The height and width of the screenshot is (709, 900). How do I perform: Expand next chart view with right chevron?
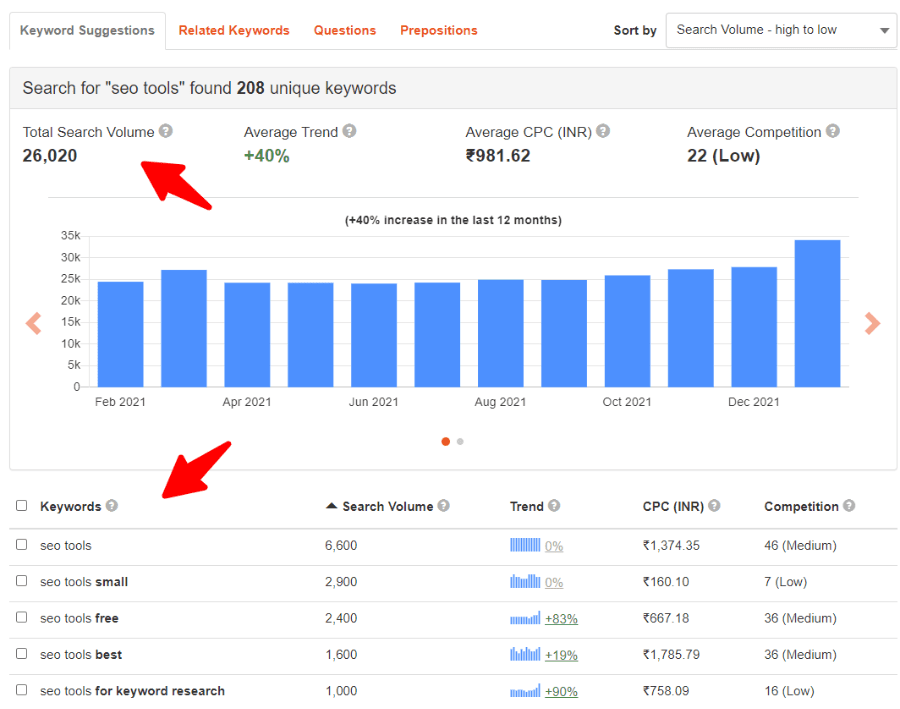[872, 323]
